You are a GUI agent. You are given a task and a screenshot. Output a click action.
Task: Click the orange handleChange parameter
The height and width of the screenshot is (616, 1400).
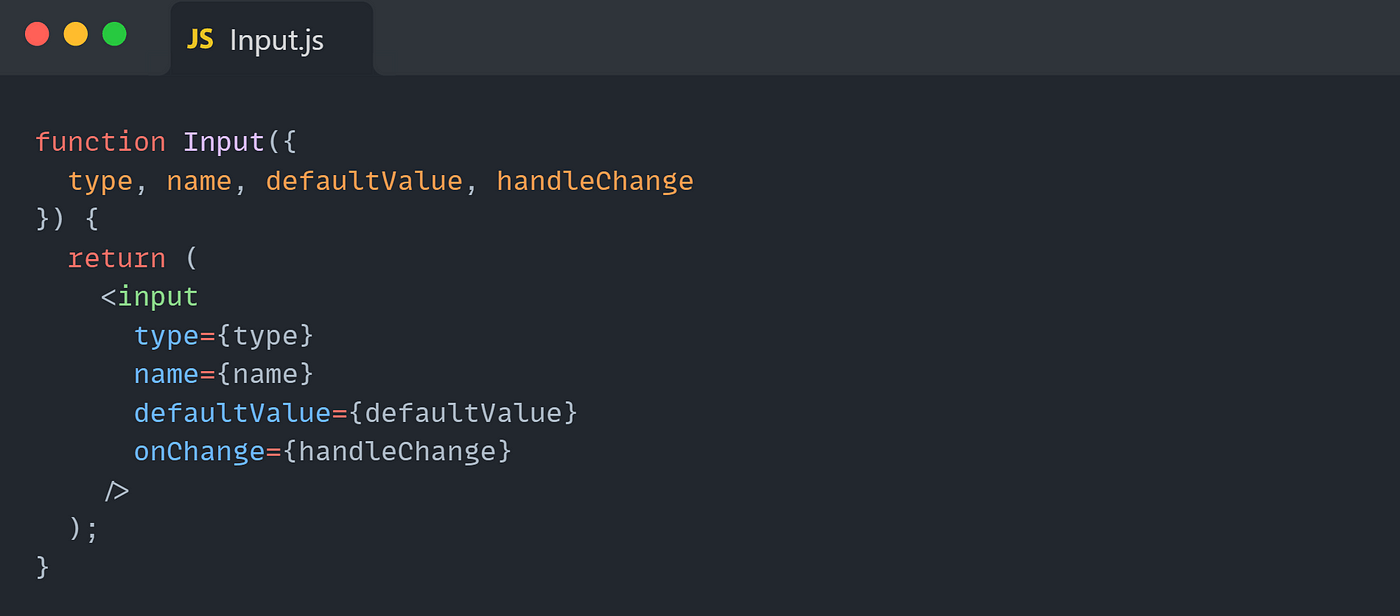tap(595, 181)
